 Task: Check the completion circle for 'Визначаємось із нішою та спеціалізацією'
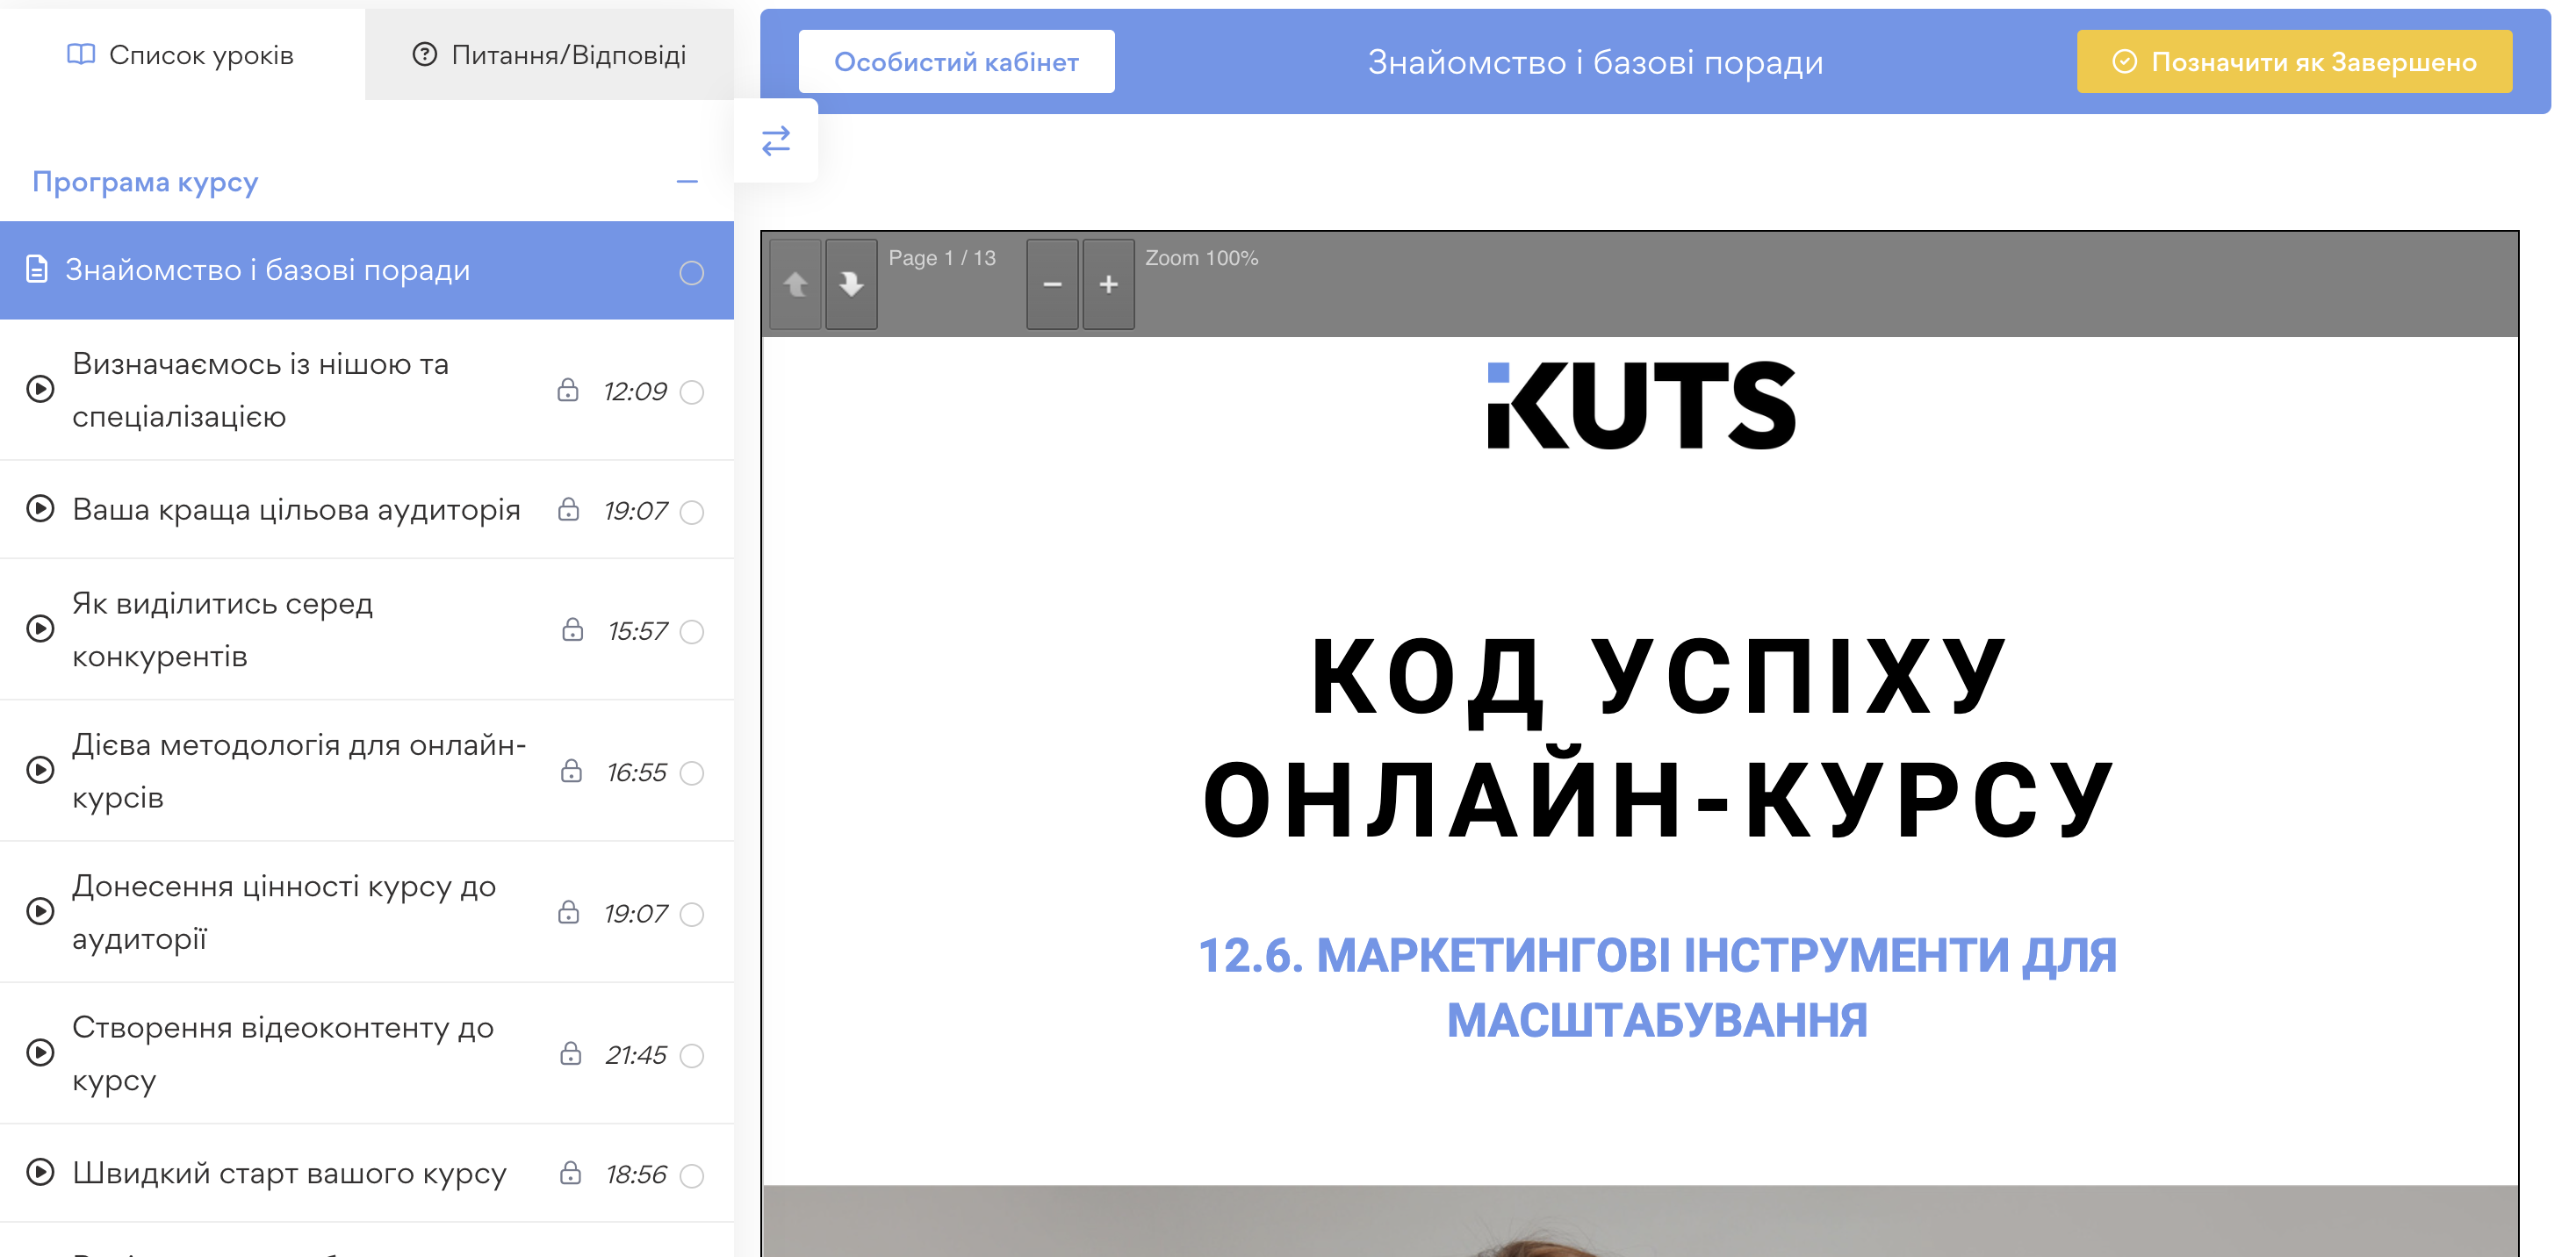click(692, 392)
